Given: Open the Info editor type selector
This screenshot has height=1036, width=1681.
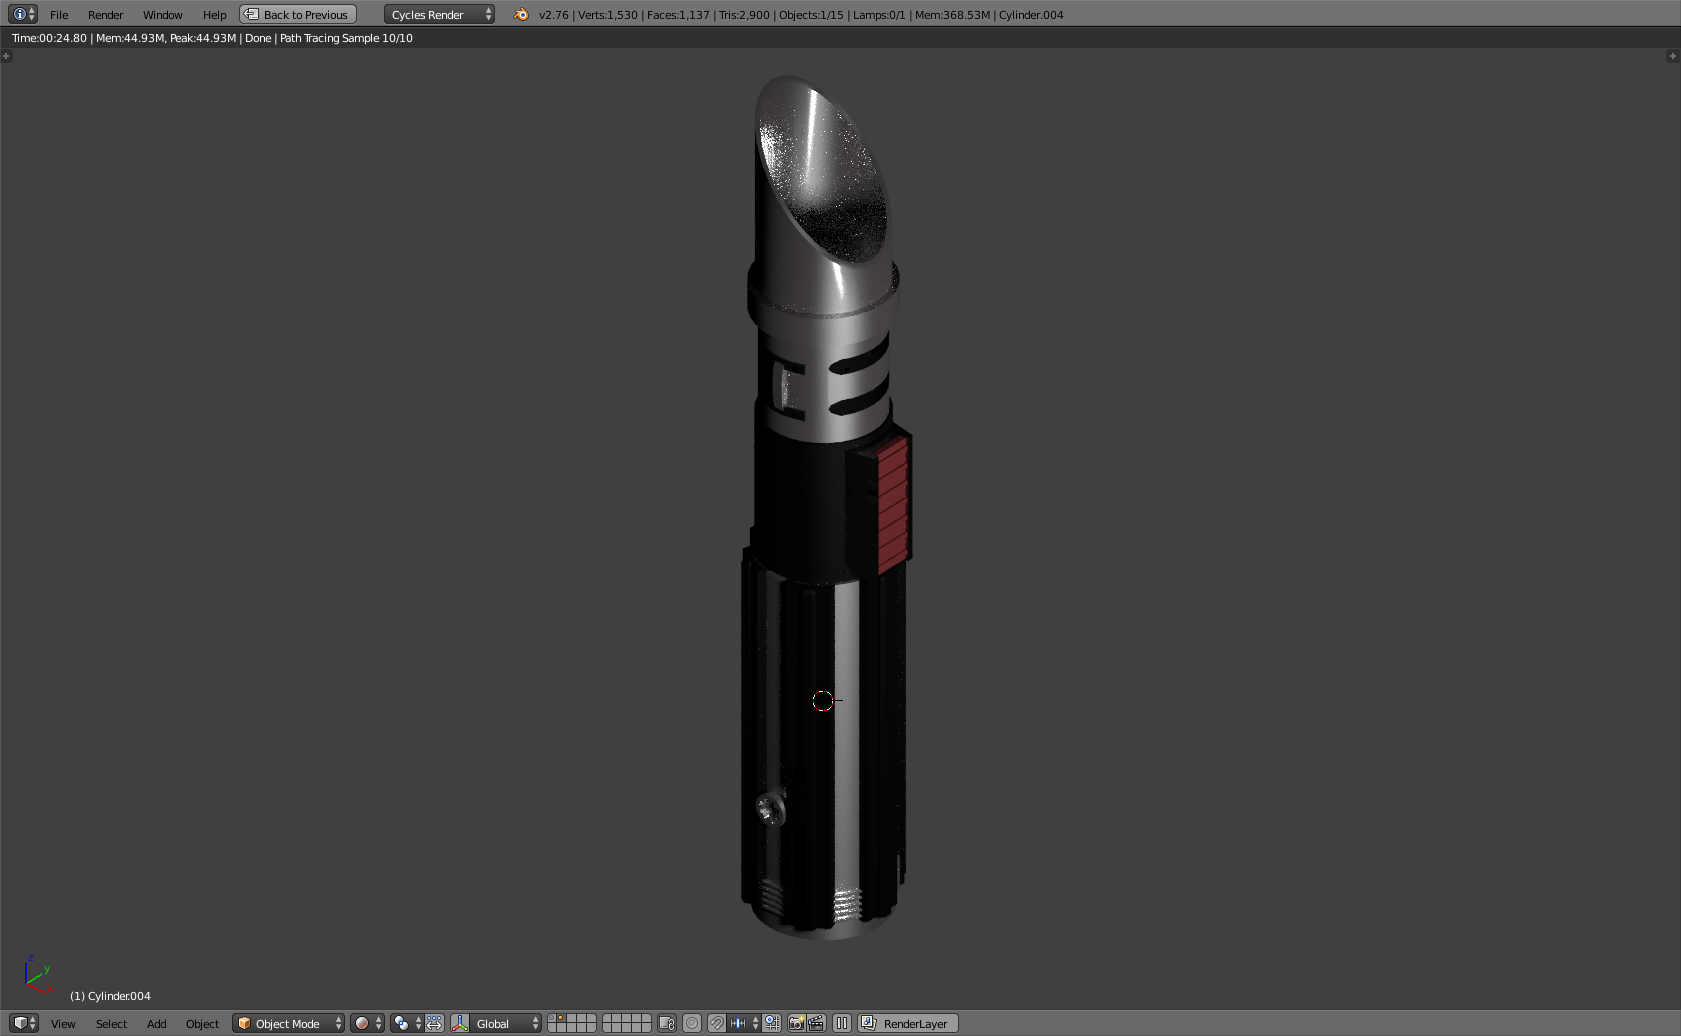Looking at the screenshot, I should pos(23,14).
